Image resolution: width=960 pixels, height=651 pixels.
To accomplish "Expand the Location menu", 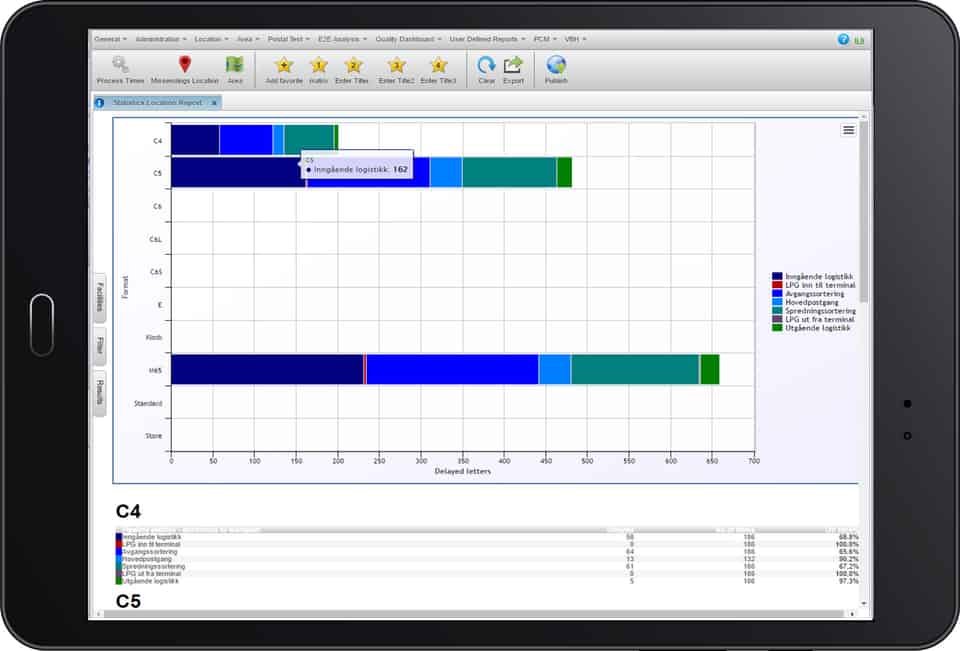I will pyautogui.click(x=211, y=39).
